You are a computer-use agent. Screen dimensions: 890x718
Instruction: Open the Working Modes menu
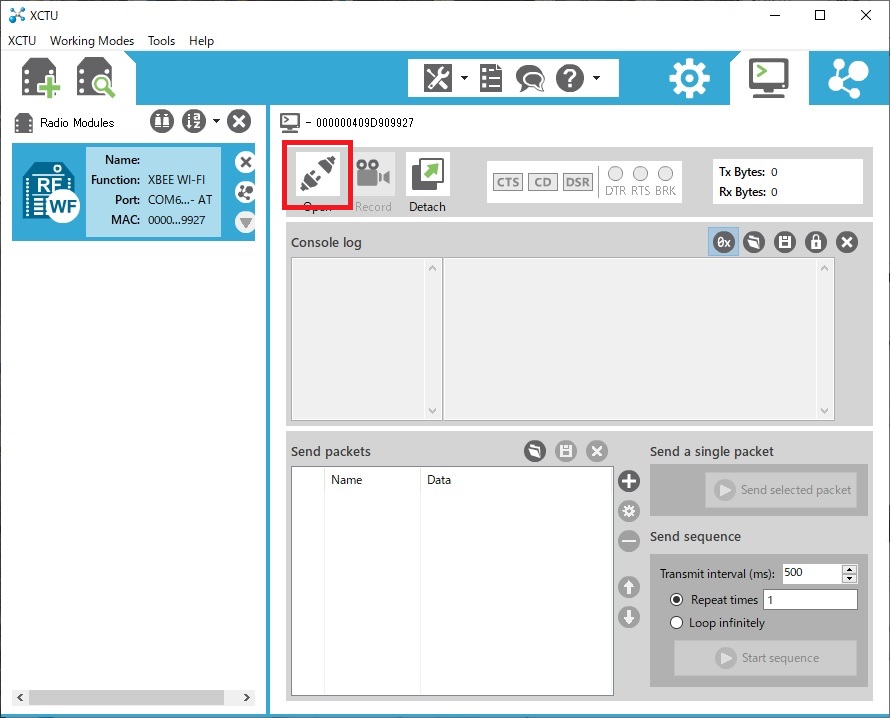[92, 41]
